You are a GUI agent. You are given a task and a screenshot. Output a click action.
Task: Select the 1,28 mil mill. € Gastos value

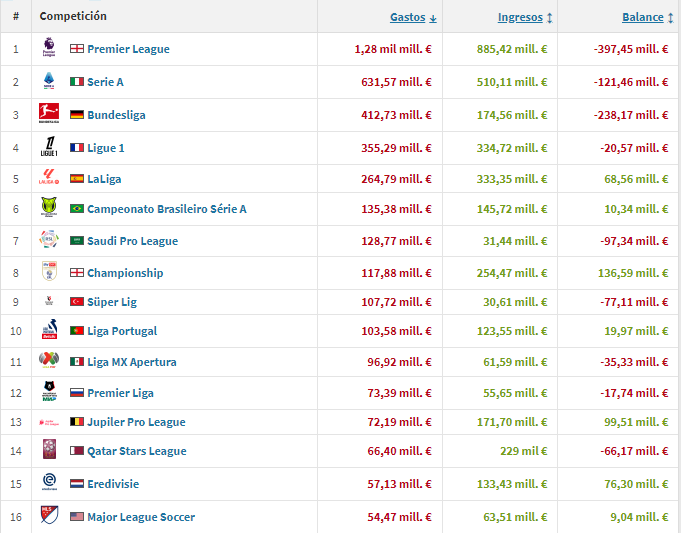point(393,49)
